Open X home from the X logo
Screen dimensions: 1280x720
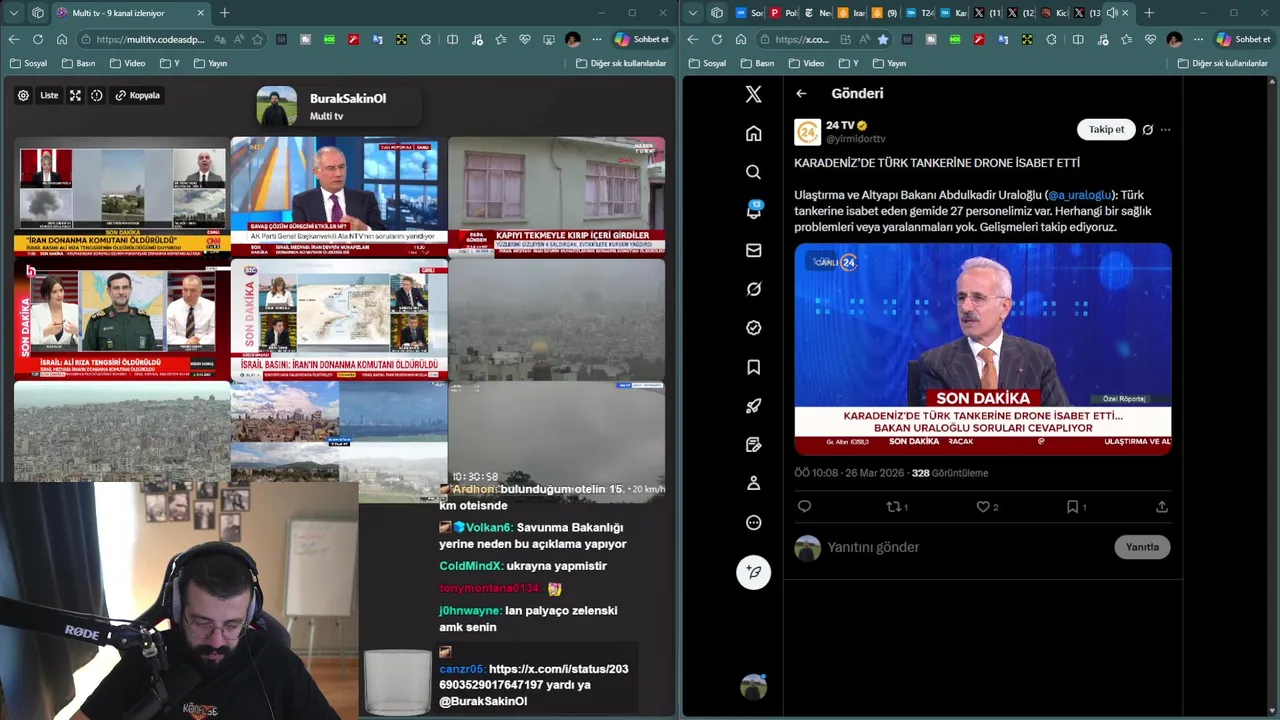(x=754, y=94)
